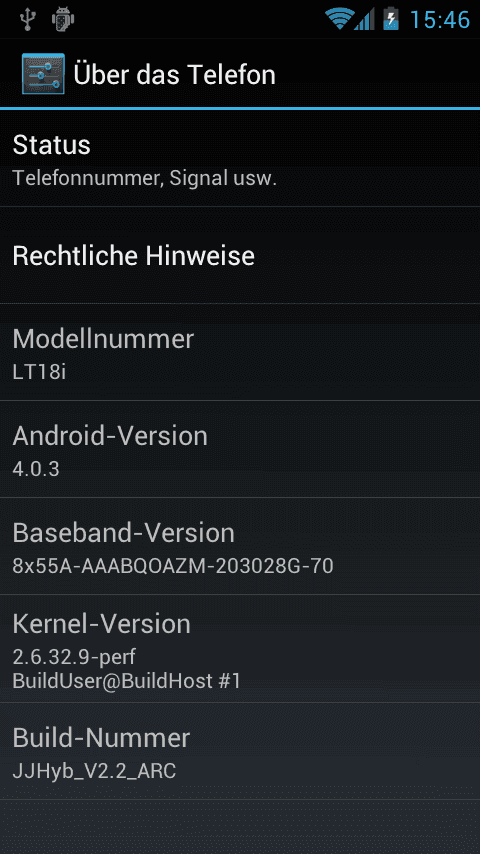This screenshot has width=480, height=854.
Task: Tap the Android debugging icon in status bar
Action: tap(63, 19)
